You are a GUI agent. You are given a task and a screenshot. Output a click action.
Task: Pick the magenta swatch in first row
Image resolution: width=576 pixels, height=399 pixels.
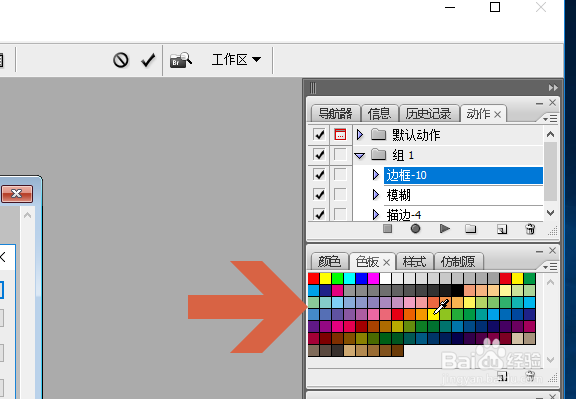click(x=373, y=278)
